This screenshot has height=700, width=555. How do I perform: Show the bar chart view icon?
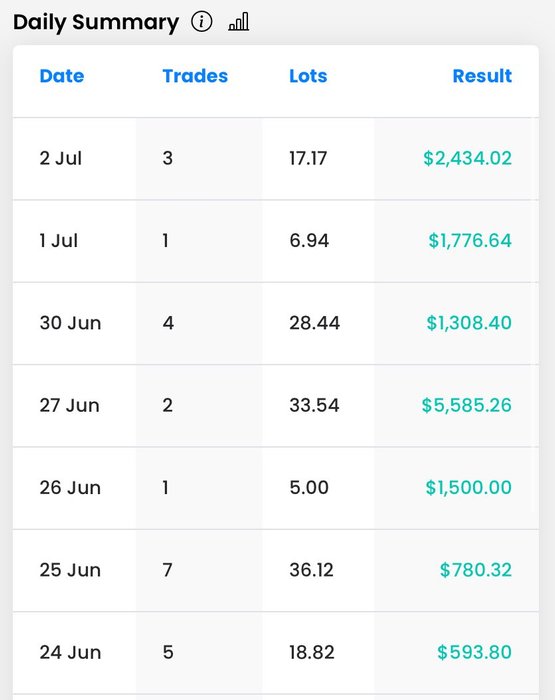[x=238, y=21]
